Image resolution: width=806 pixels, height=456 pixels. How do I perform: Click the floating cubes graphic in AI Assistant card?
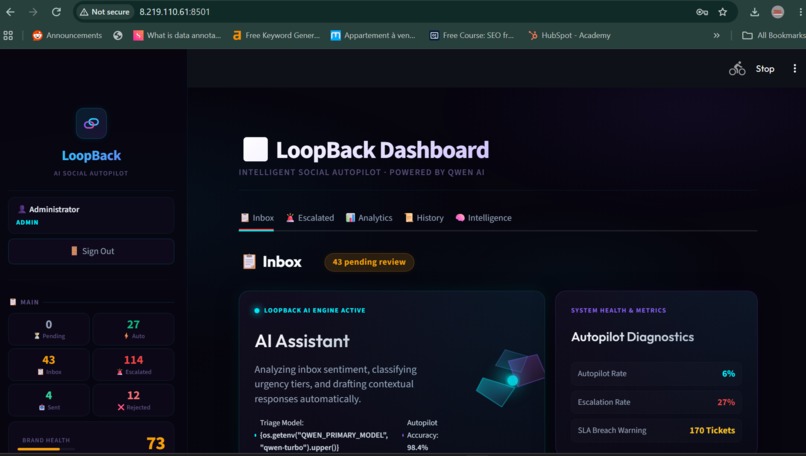510,377
